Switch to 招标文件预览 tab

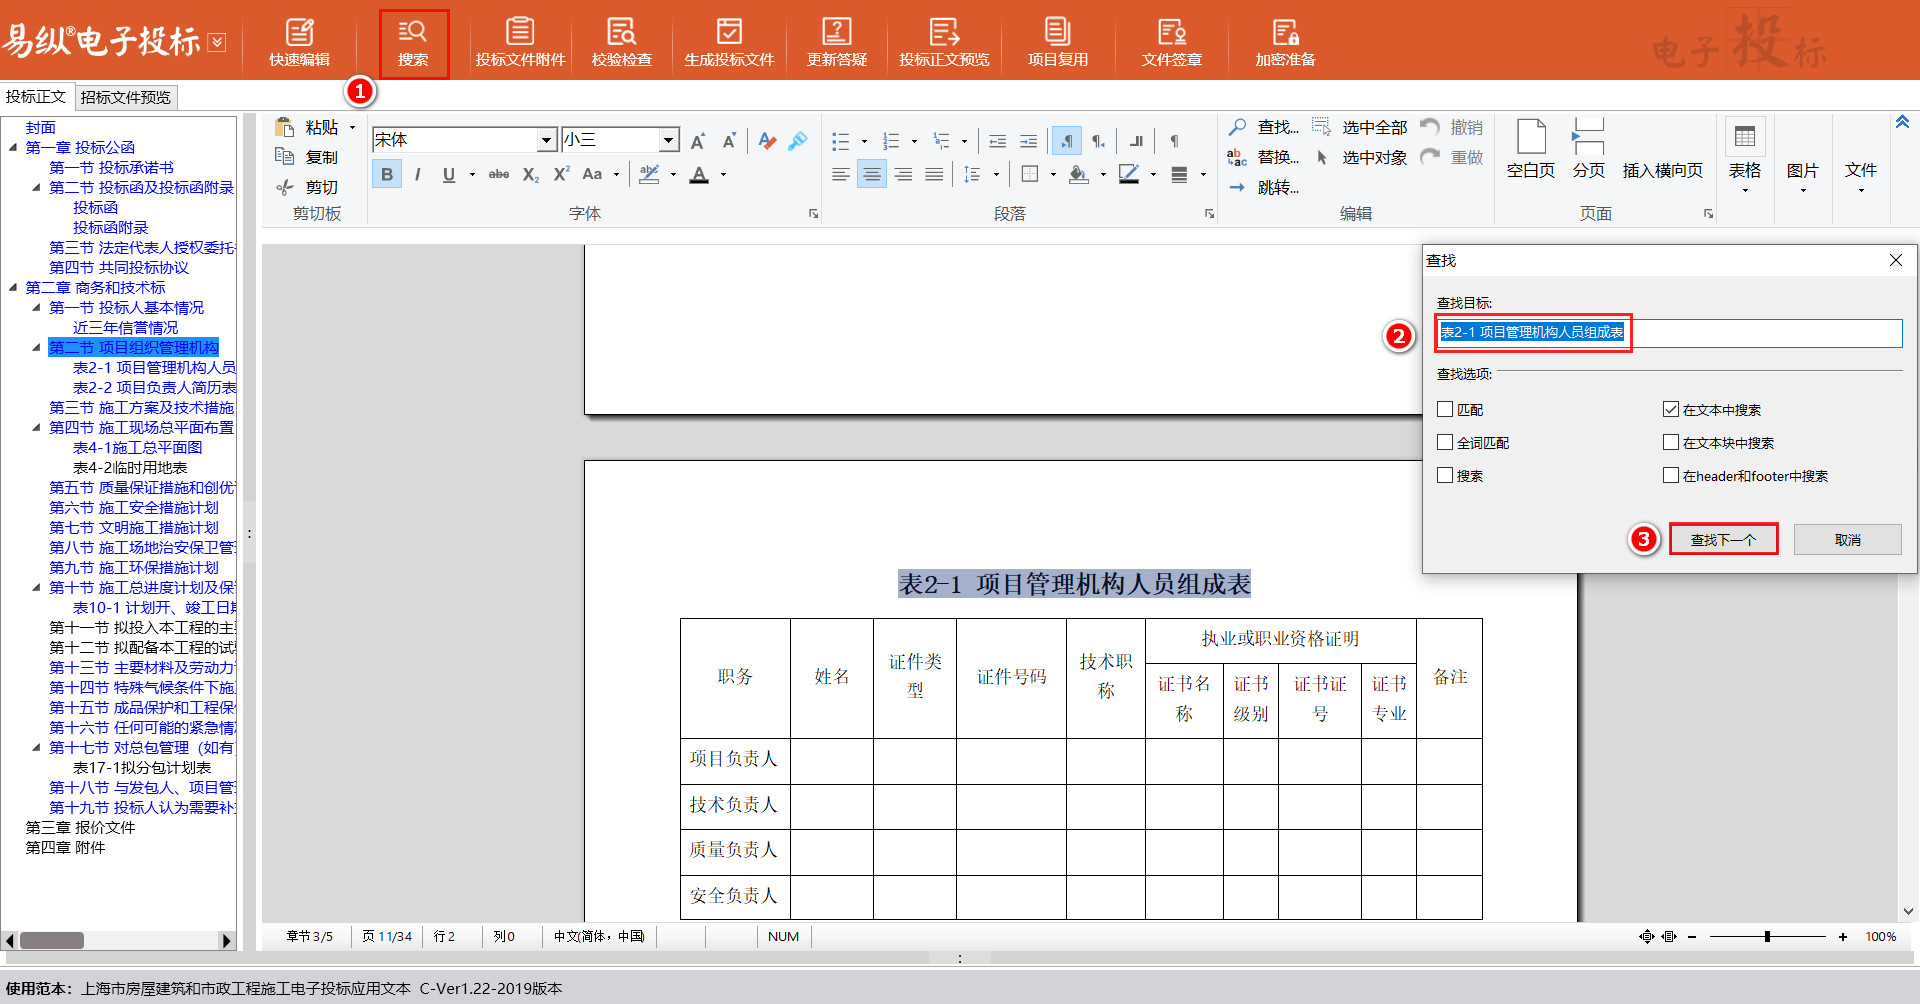126,97
